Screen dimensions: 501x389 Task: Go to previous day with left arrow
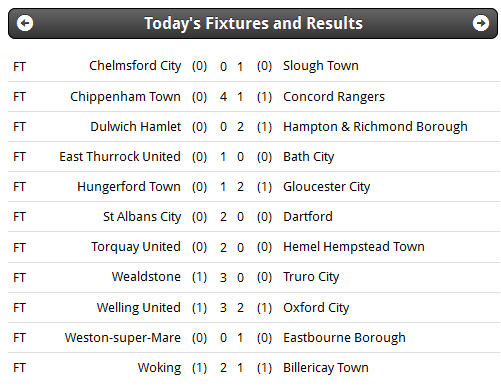25,23
